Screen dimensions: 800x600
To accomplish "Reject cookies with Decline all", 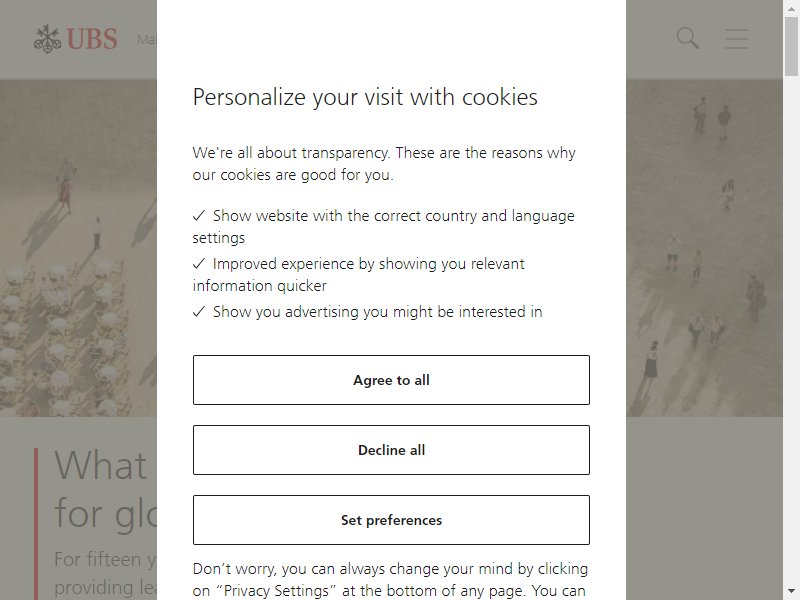I will pos(391,450).
